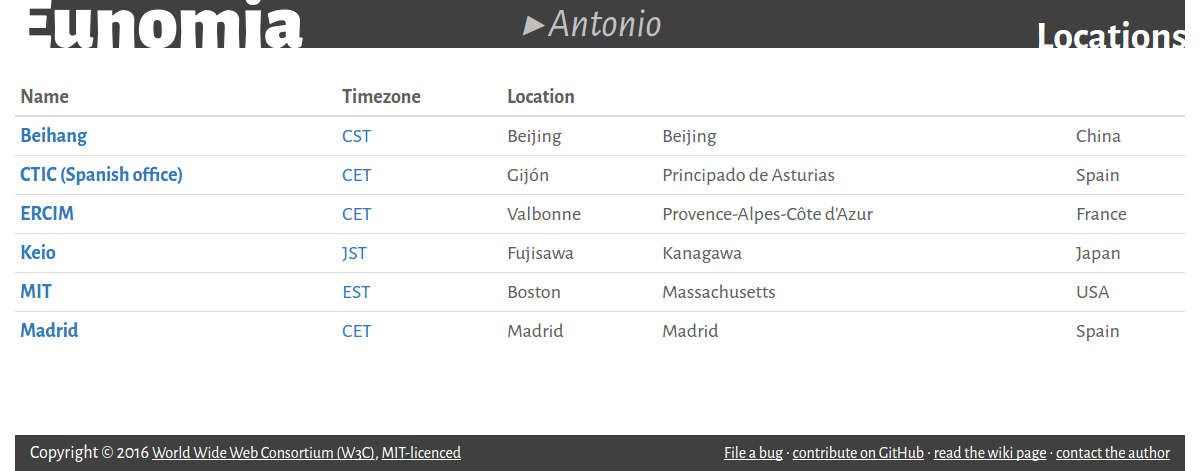Visit World Wide Web Consortium (W3C) link

coord(264,453)
